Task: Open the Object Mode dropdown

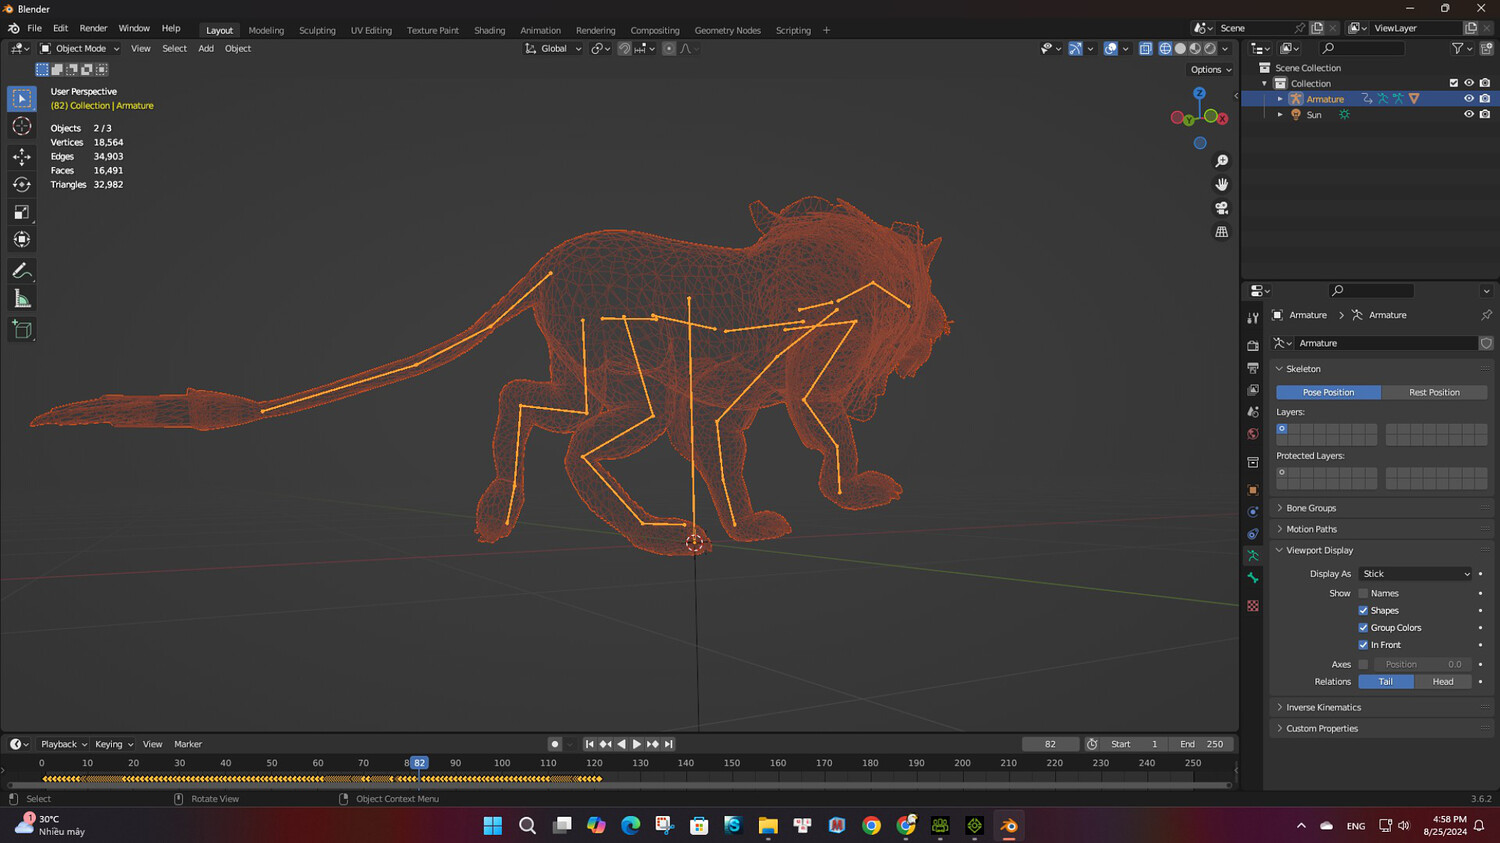Action: [80, 48]
